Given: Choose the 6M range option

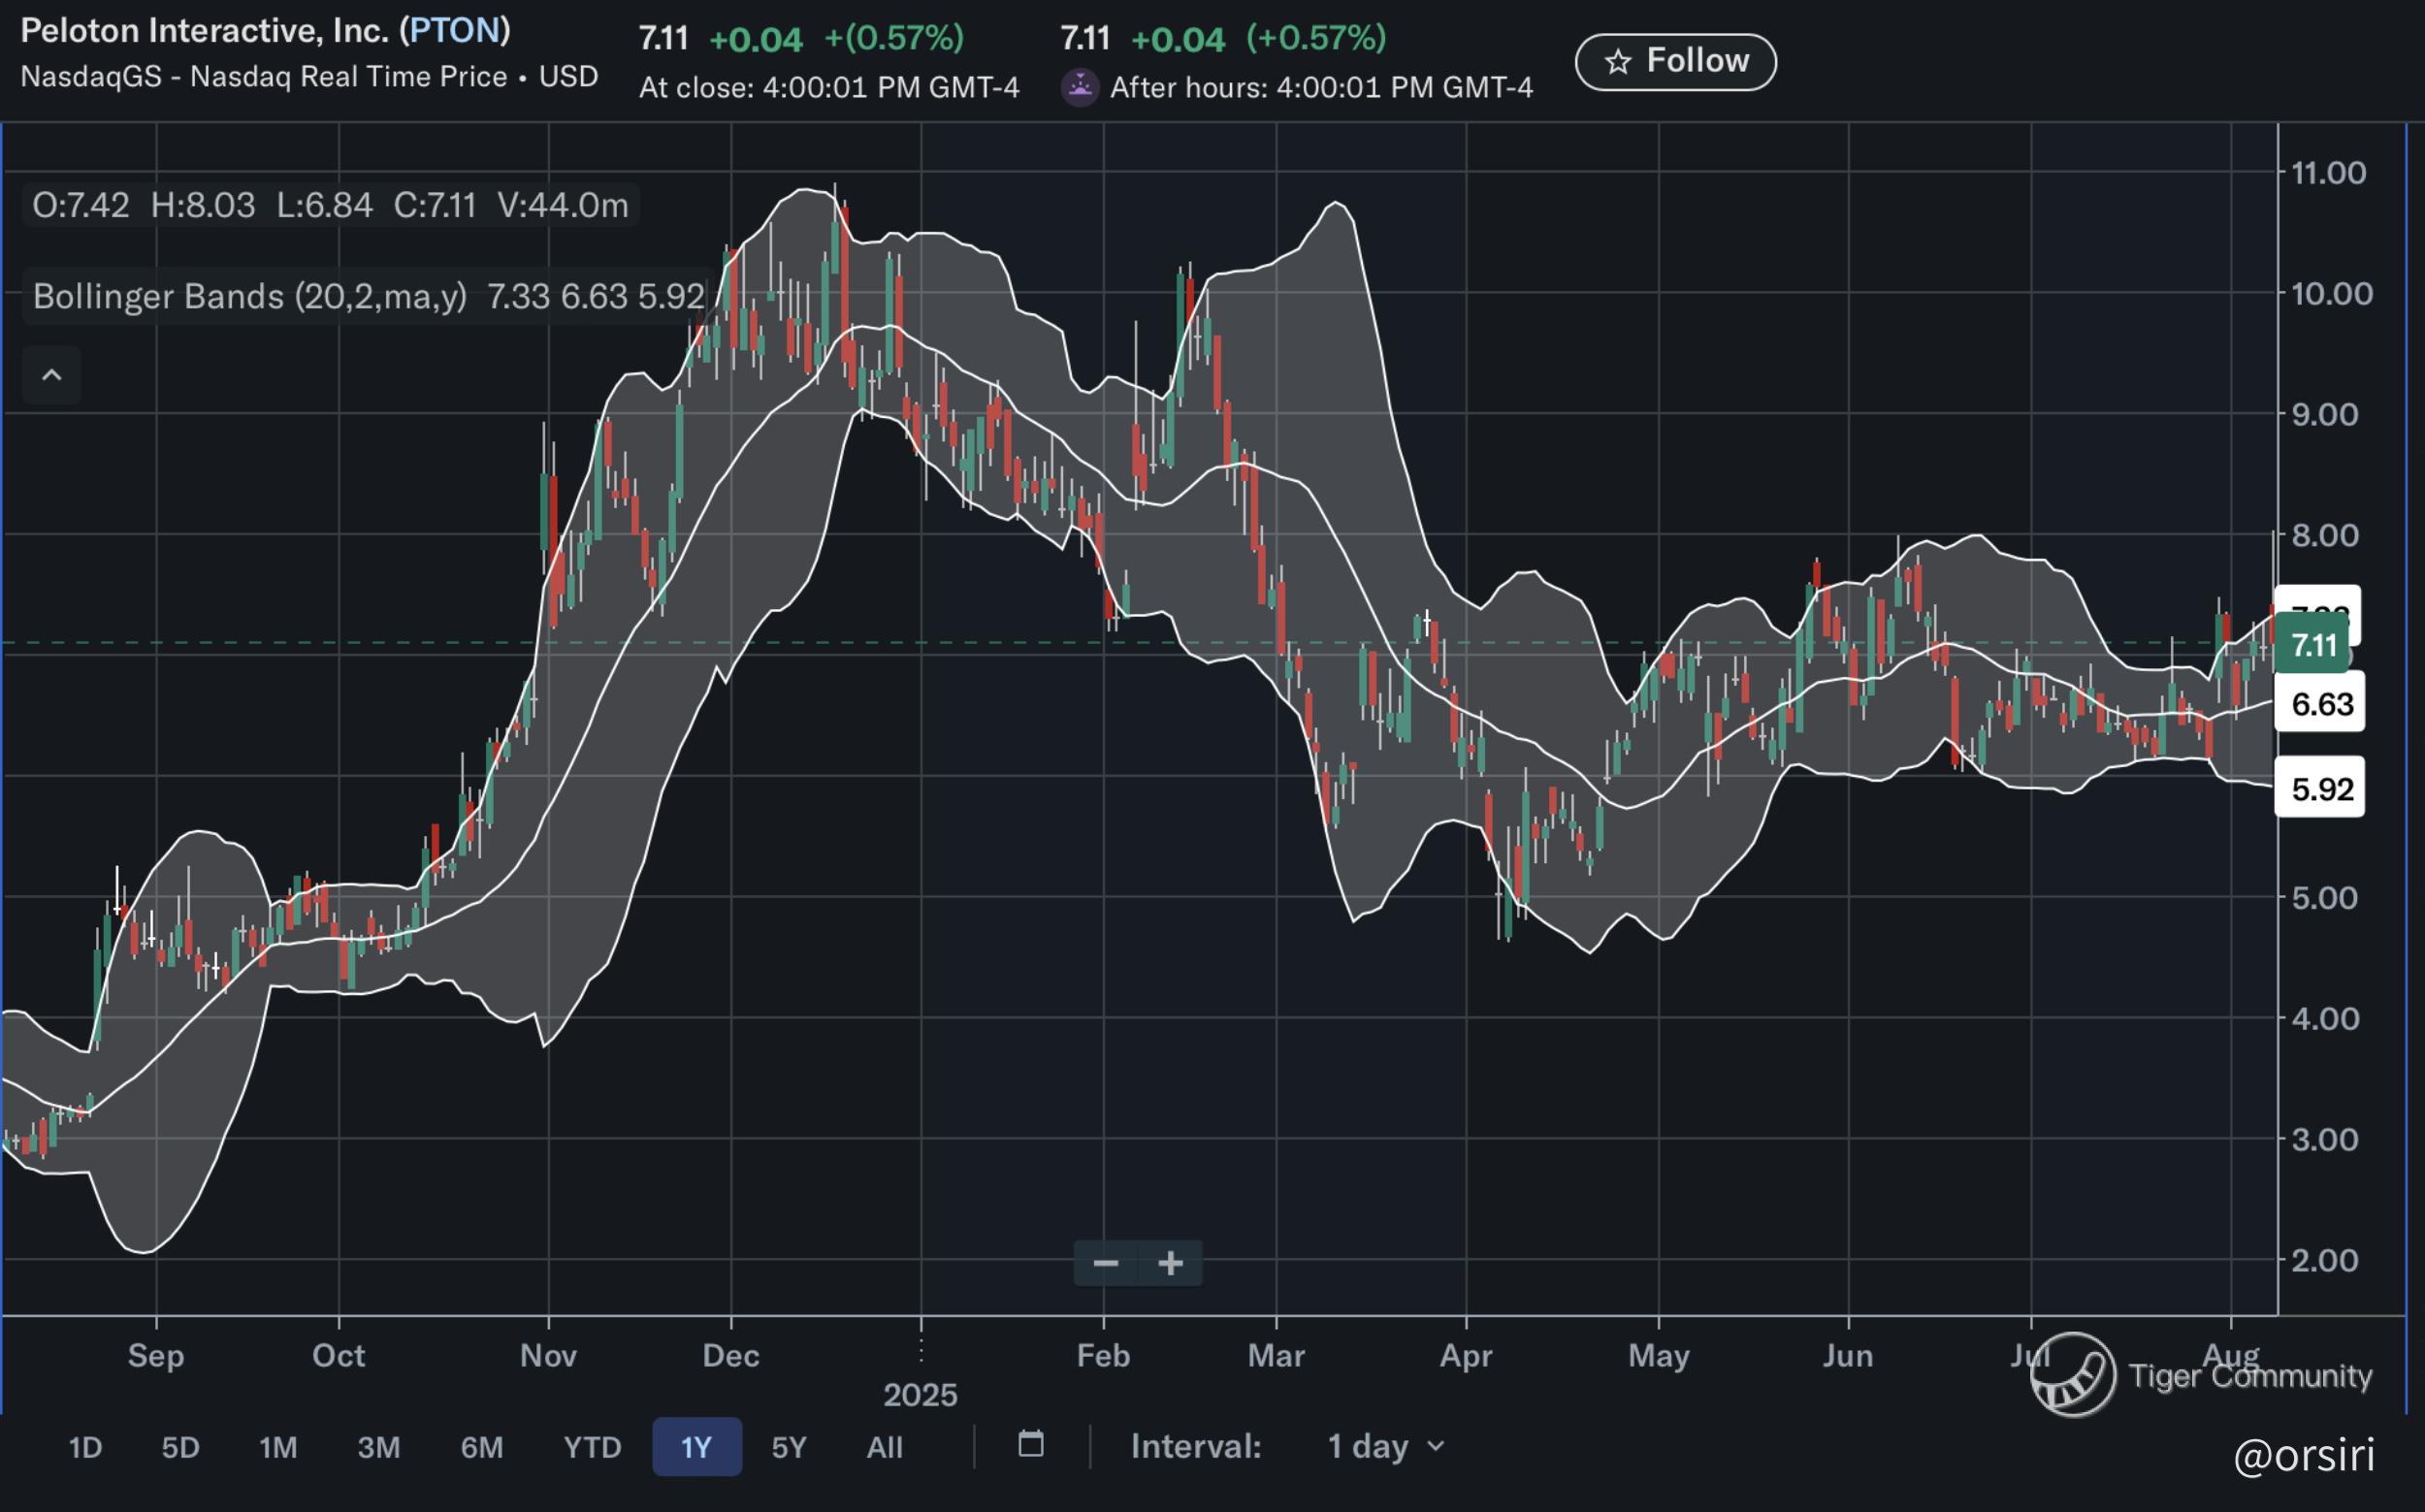Looking at the screenshot, I should [x=482, y=1447].
